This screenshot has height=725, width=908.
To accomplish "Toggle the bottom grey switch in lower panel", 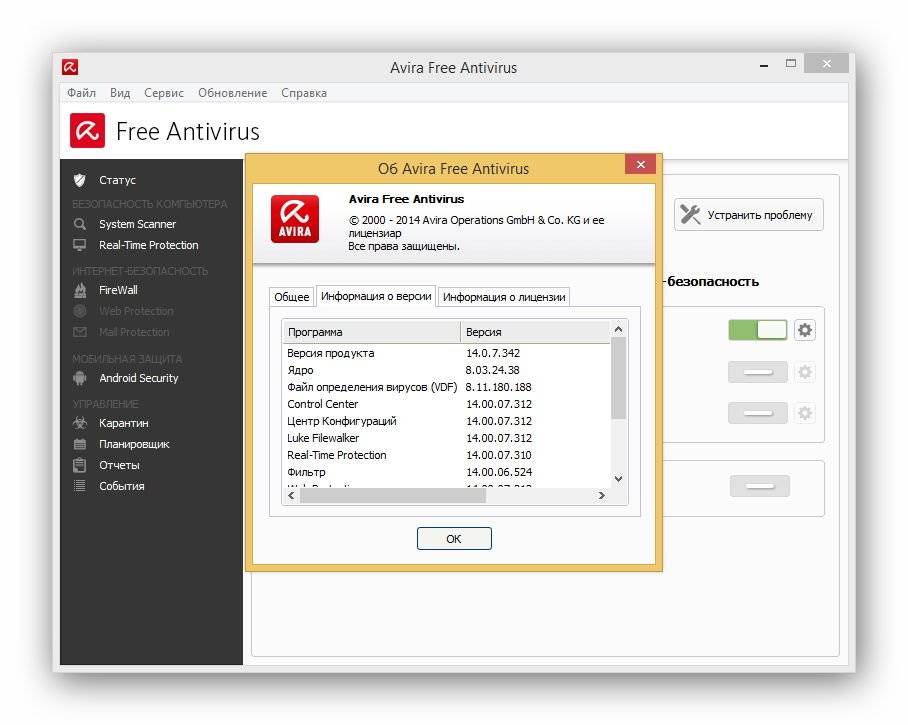I will point(759,486).
